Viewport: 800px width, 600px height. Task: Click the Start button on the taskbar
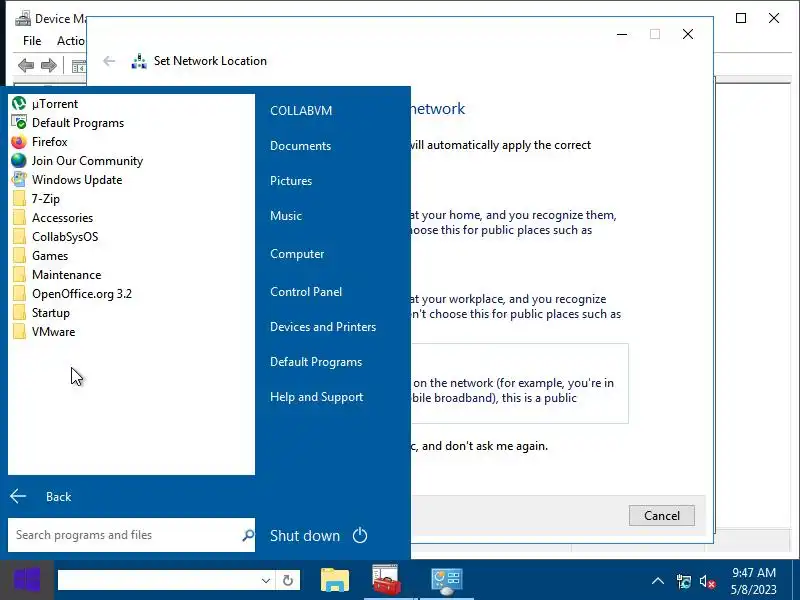click(x=27, y=580)
